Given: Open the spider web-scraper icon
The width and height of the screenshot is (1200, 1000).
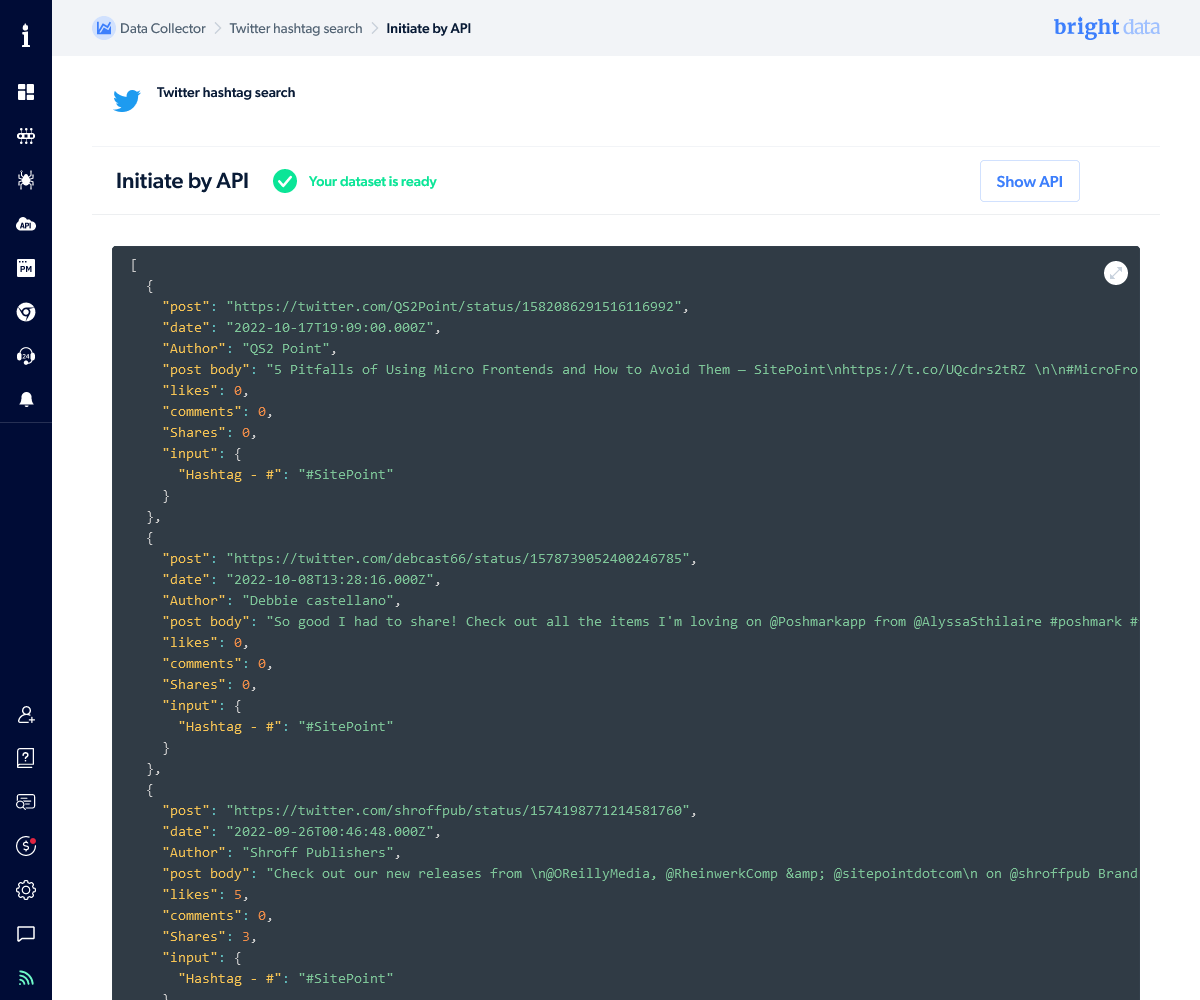Looking at the screenshot, I should tap(26, 180).
